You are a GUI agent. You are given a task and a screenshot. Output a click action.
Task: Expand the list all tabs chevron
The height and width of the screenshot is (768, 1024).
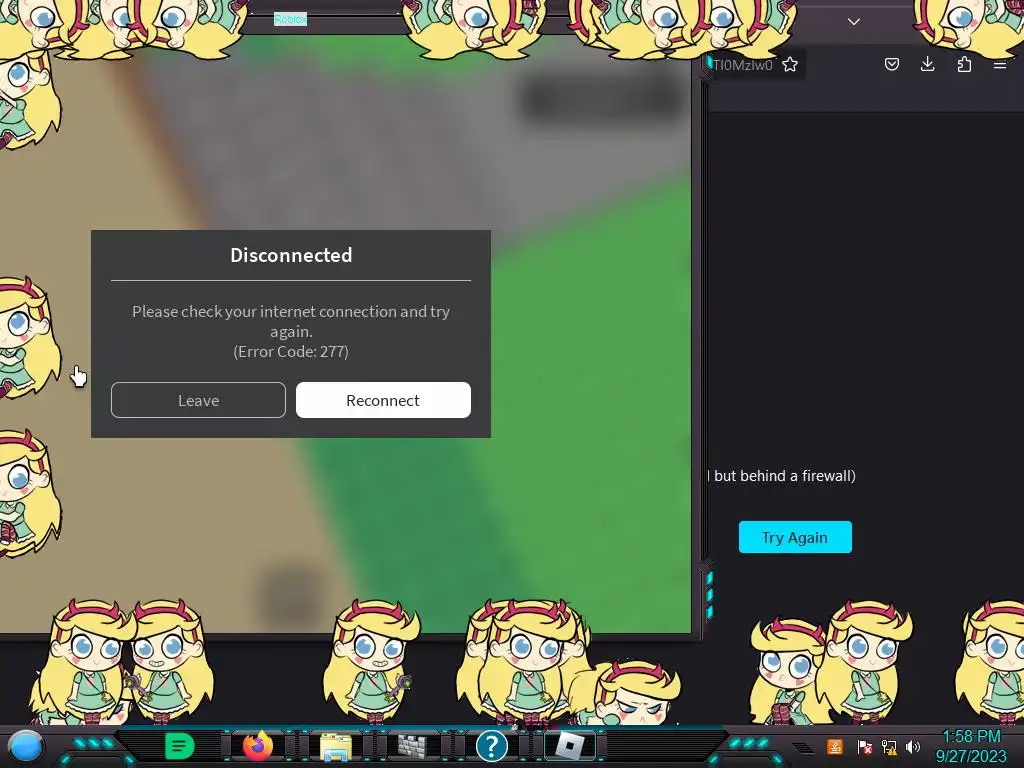click(x=854, y=22)
